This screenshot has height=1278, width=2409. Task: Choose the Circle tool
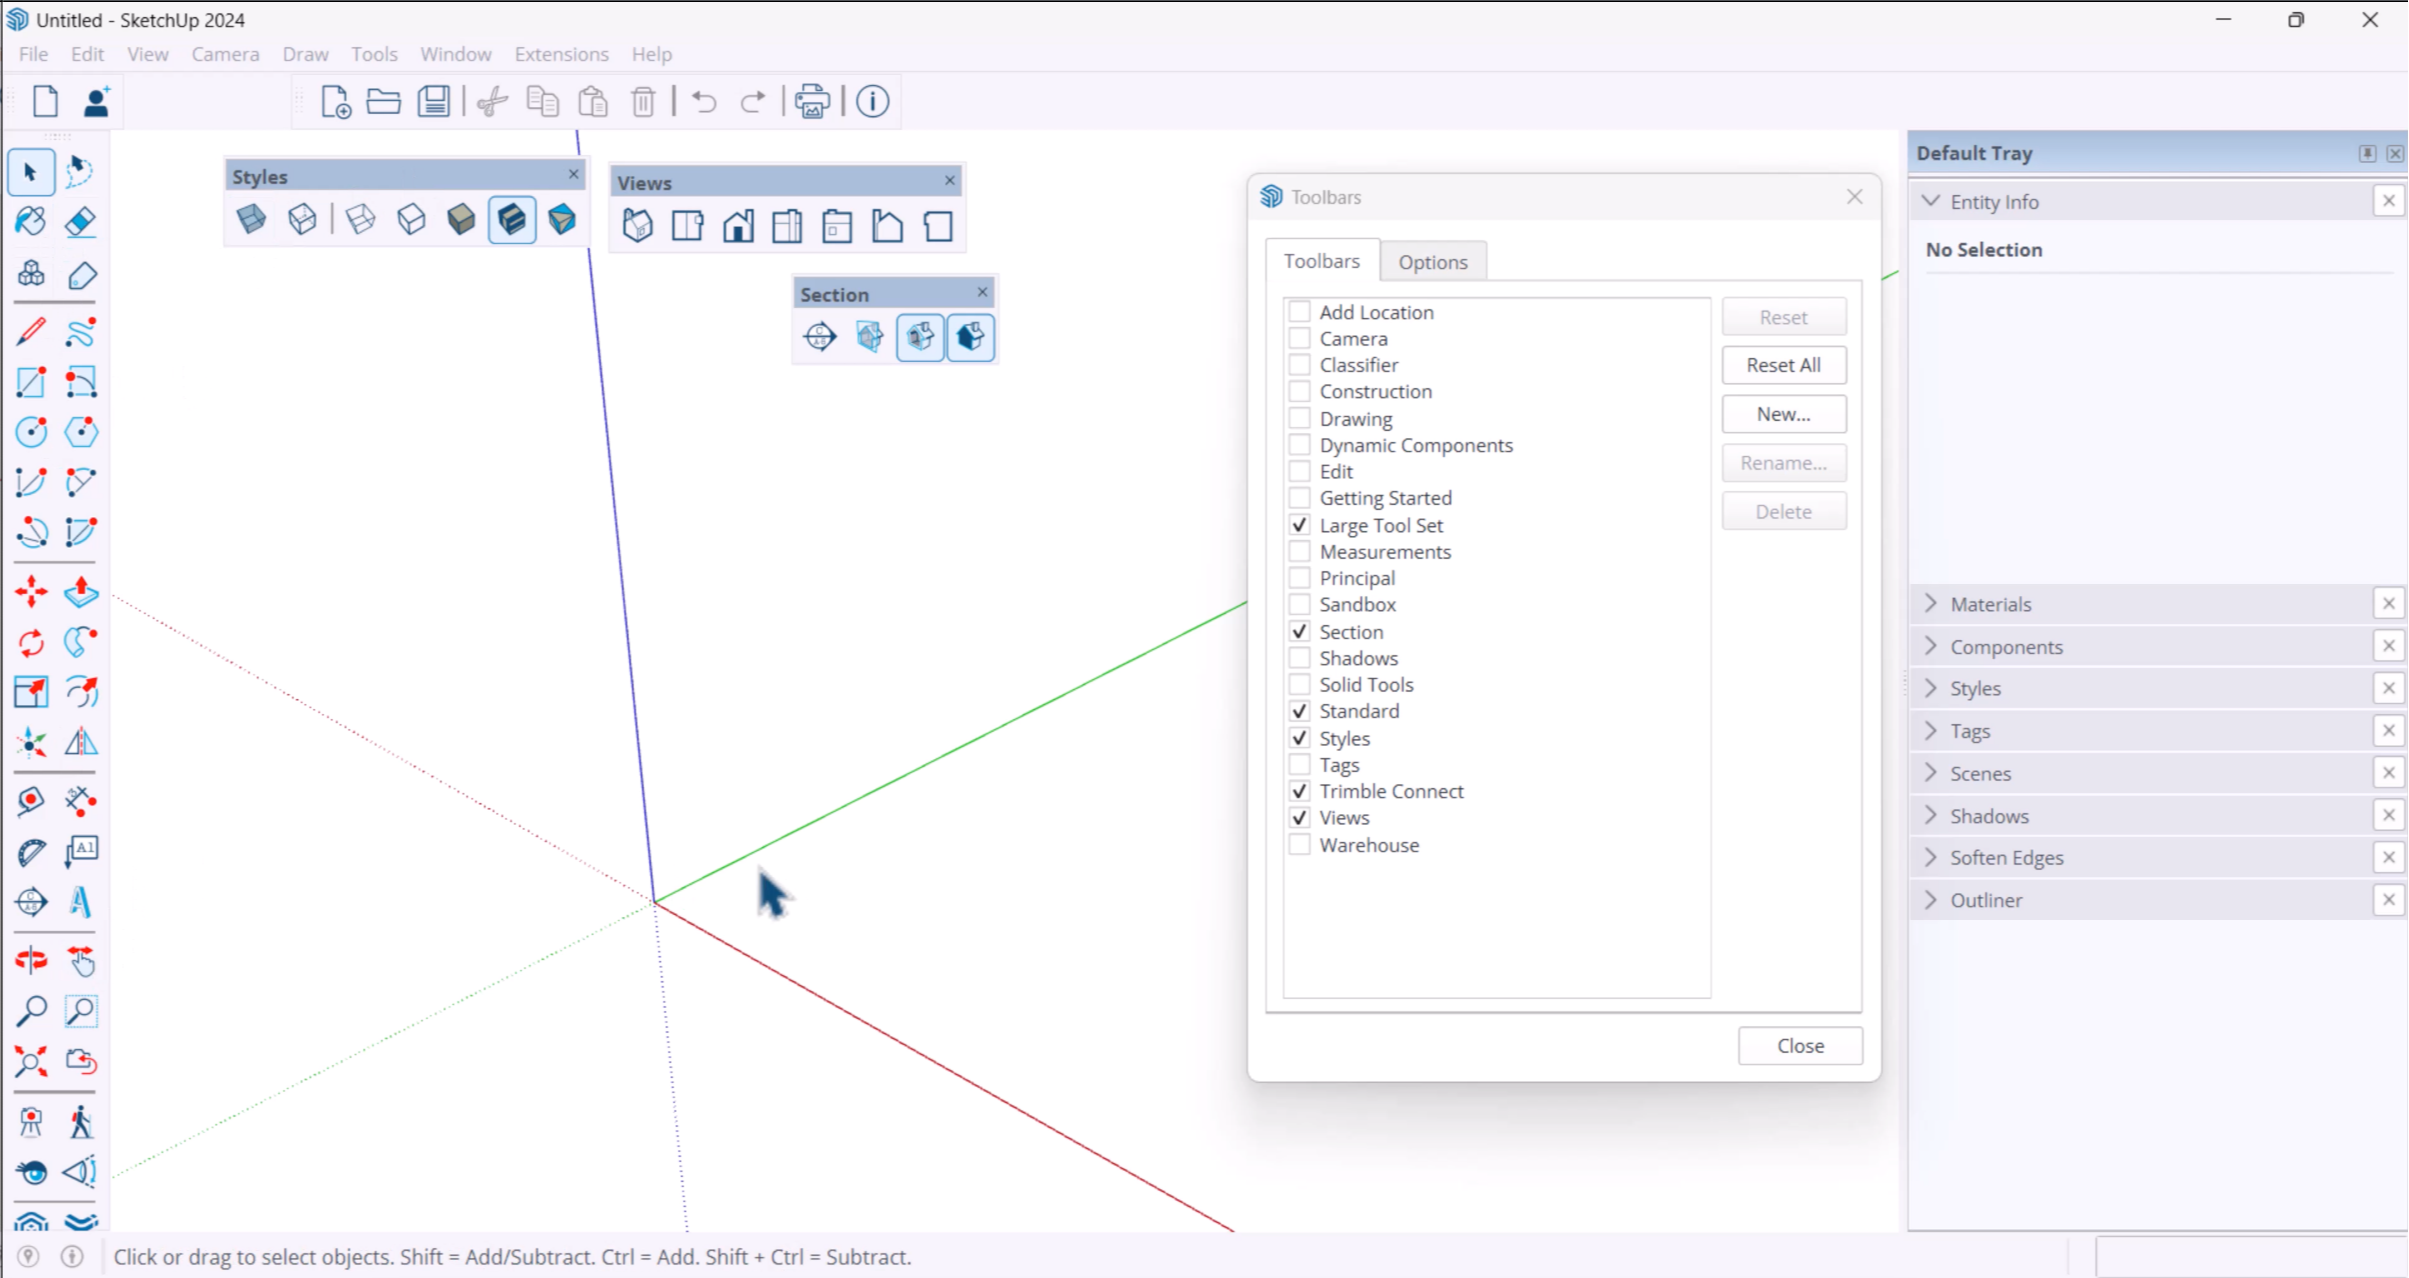[x=30, y=432]
